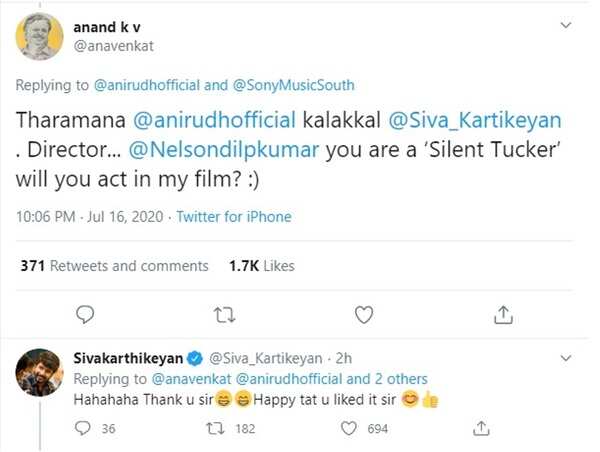Image resolution: width=600 pixels, height=452 pixels.
Task: Share the main tweet by anand k v
Action: coord(503,314)
